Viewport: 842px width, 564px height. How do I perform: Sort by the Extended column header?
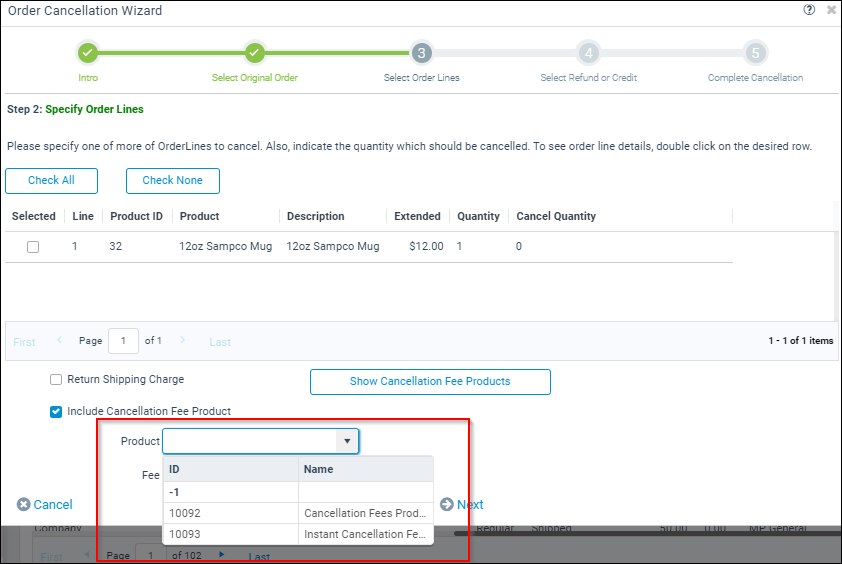click(x=417, y=216)
